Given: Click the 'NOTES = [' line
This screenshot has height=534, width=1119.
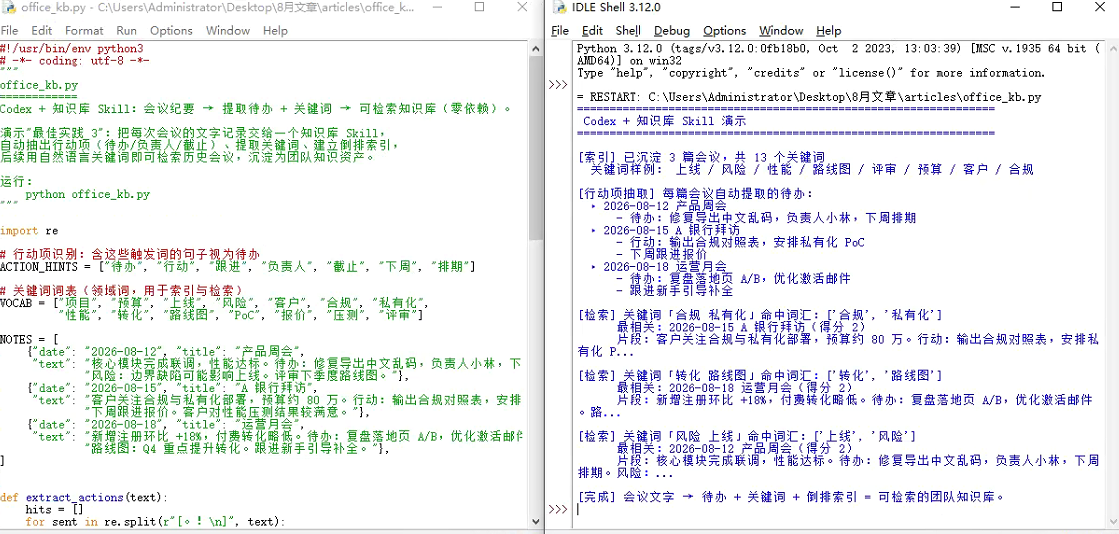Looking at the screenshot, I should 29,339.
